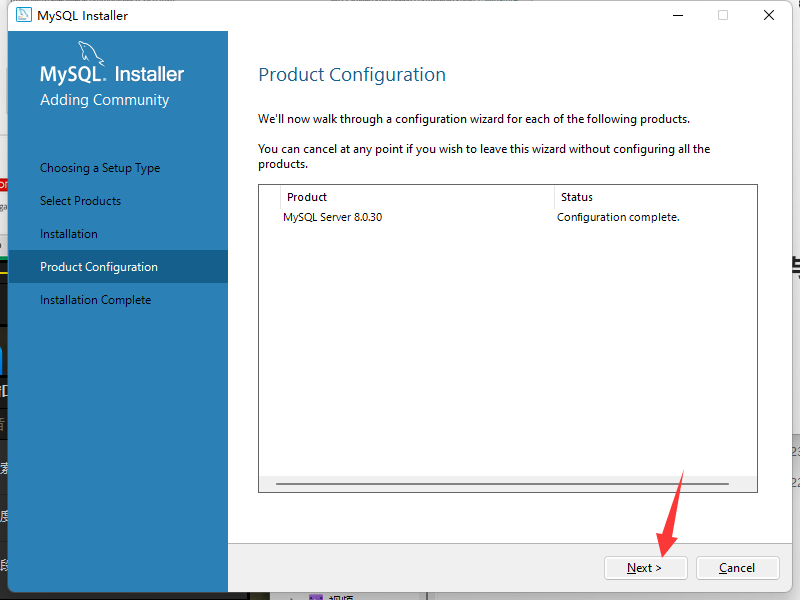This screenshot has width=800, height=600.
Task: Click the greyed-out maximize window button
Action: [723, 15]
